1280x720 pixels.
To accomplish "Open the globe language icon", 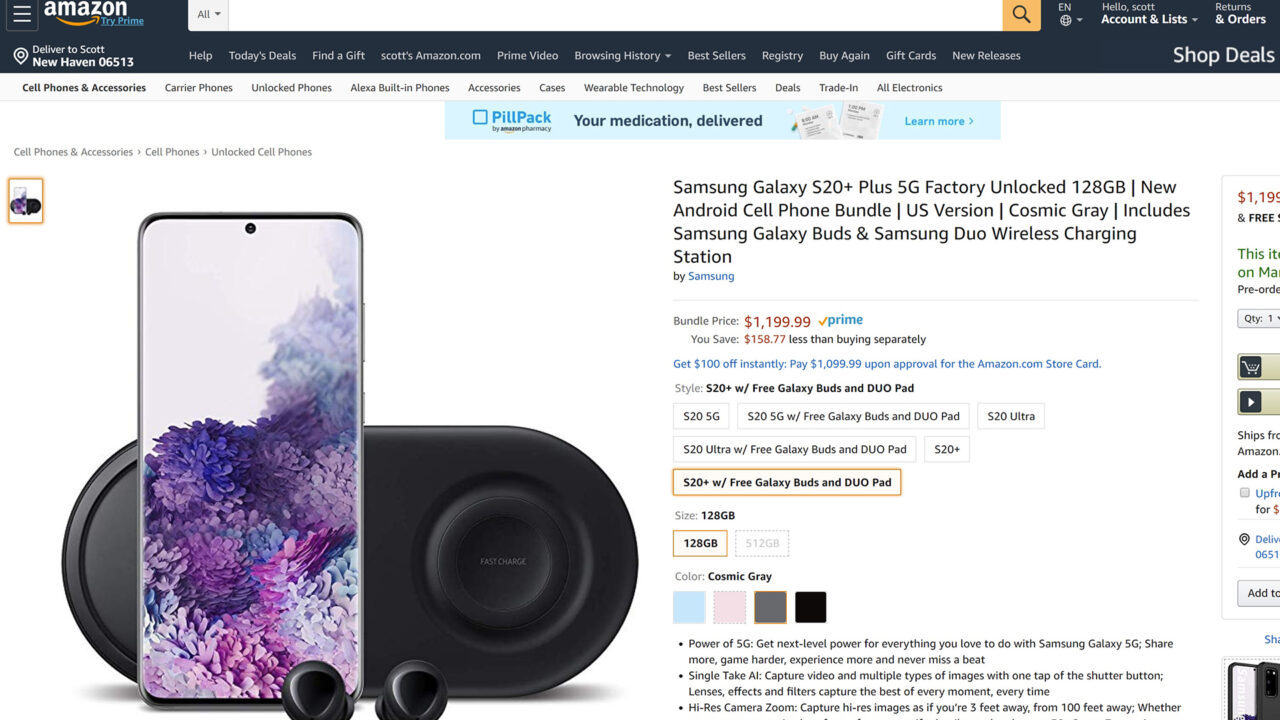I will point(1066,19).
